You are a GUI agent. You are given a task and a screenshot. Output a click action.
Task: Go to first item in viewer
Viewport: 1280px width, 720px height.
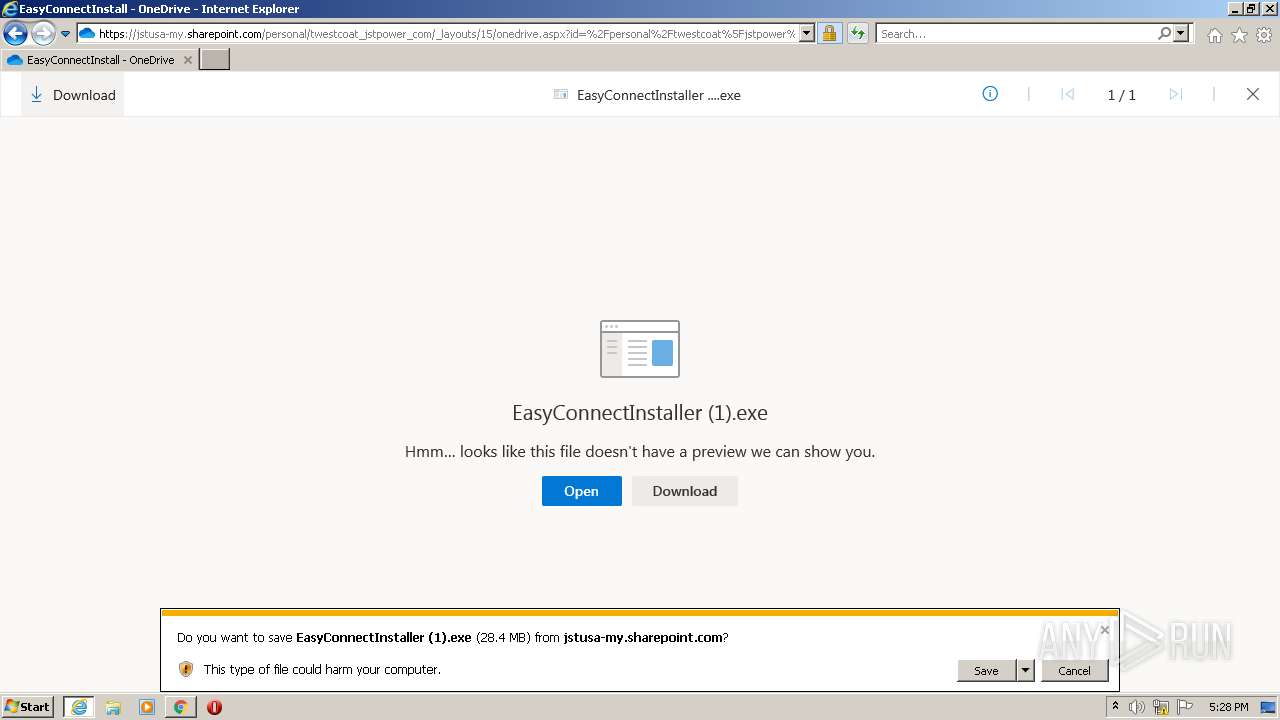(x=1067, y=94)
